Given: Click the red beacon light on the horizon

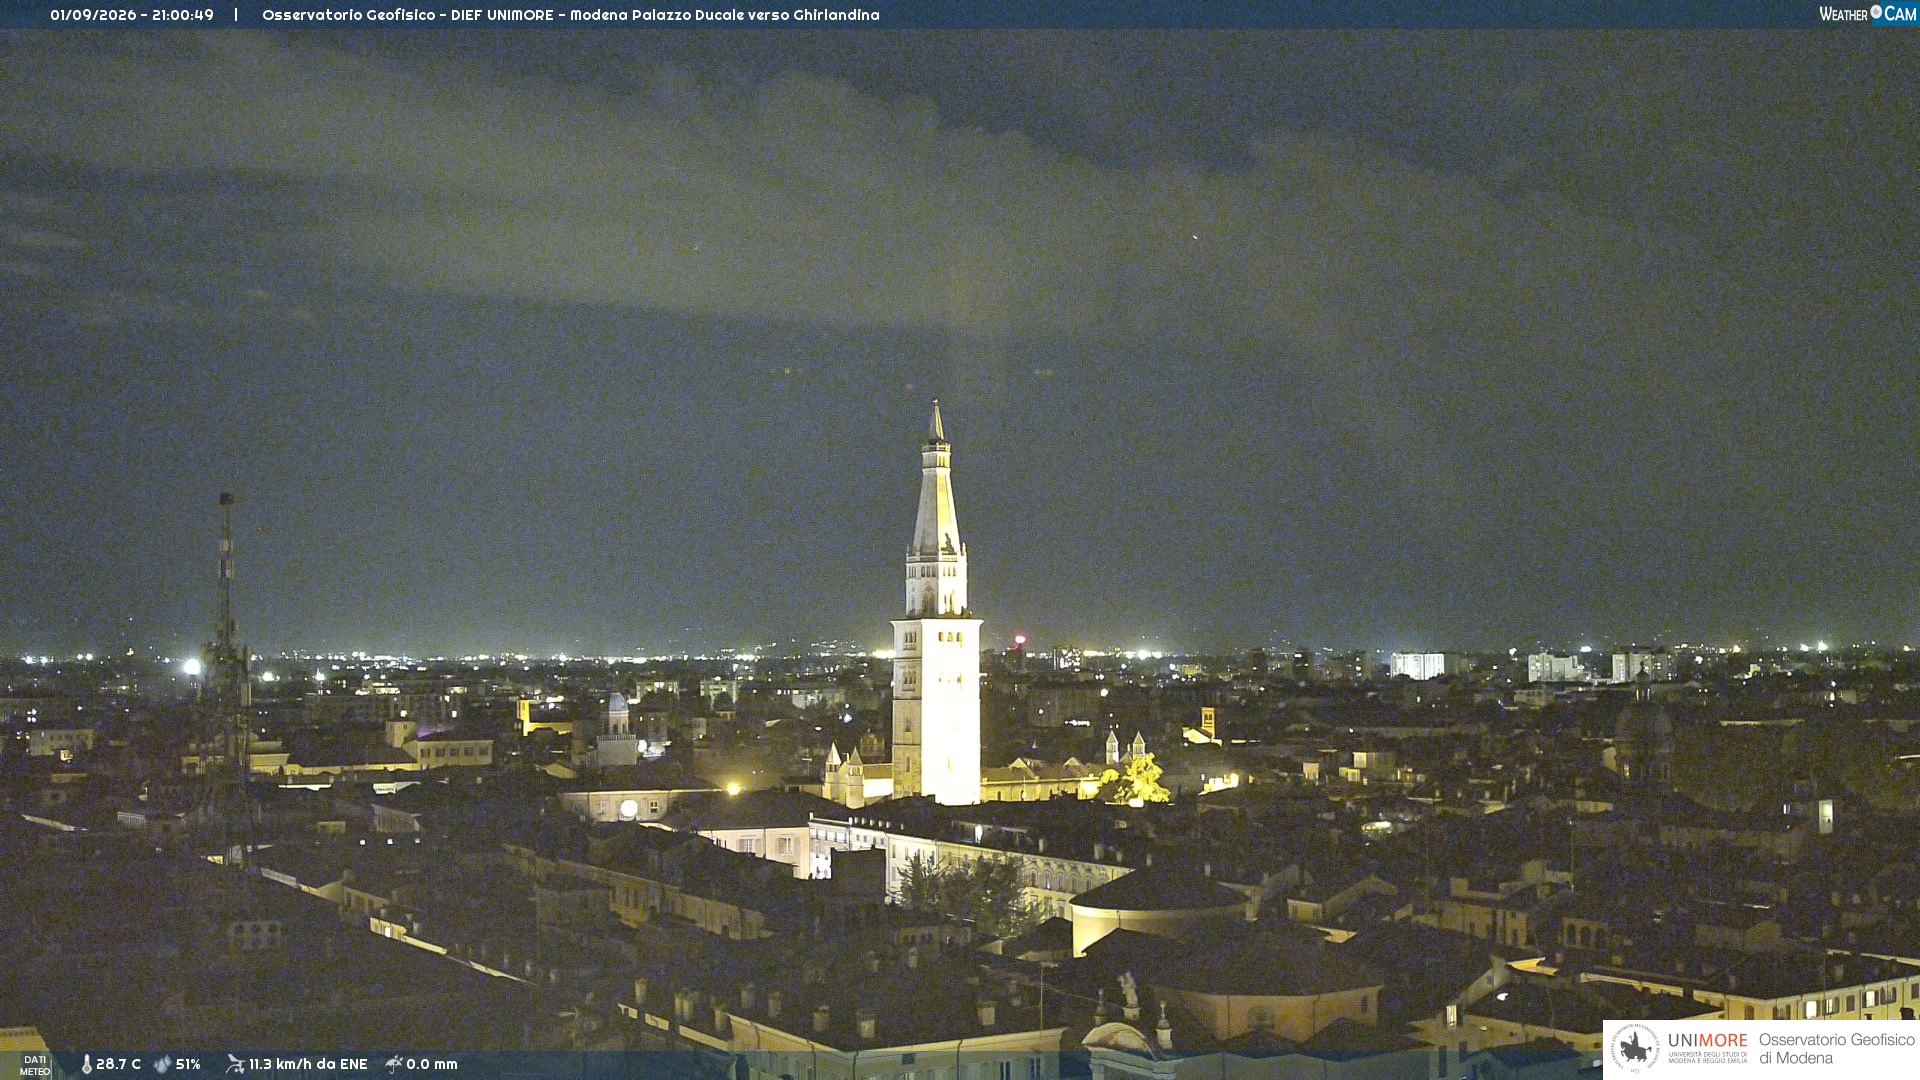Looking at the screenshot, I should (1020, 639).
